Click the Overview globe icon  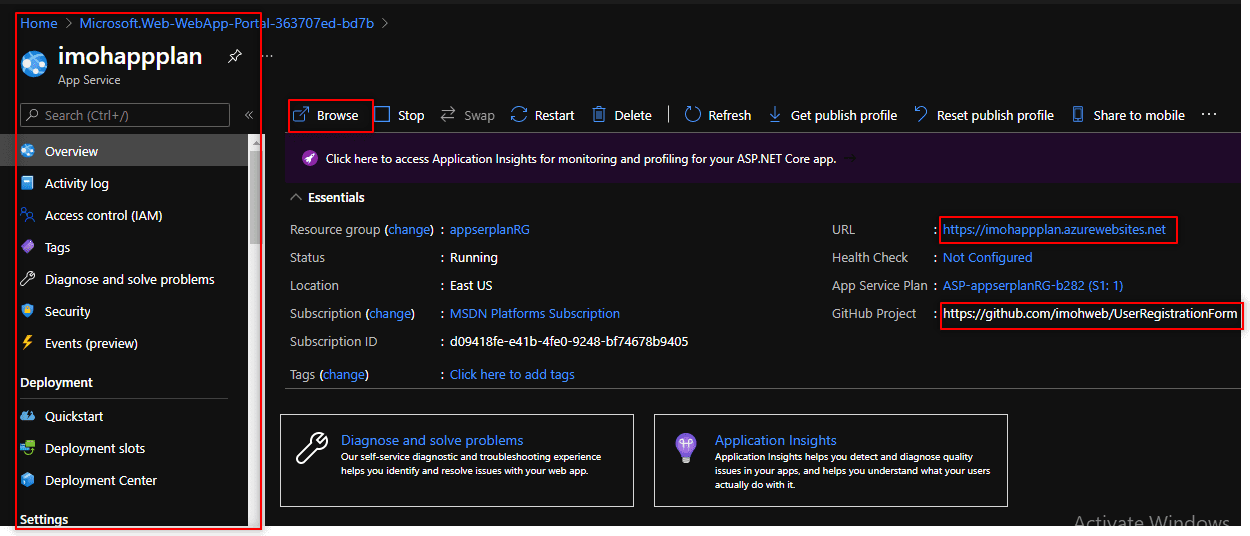tap(28, 151)
